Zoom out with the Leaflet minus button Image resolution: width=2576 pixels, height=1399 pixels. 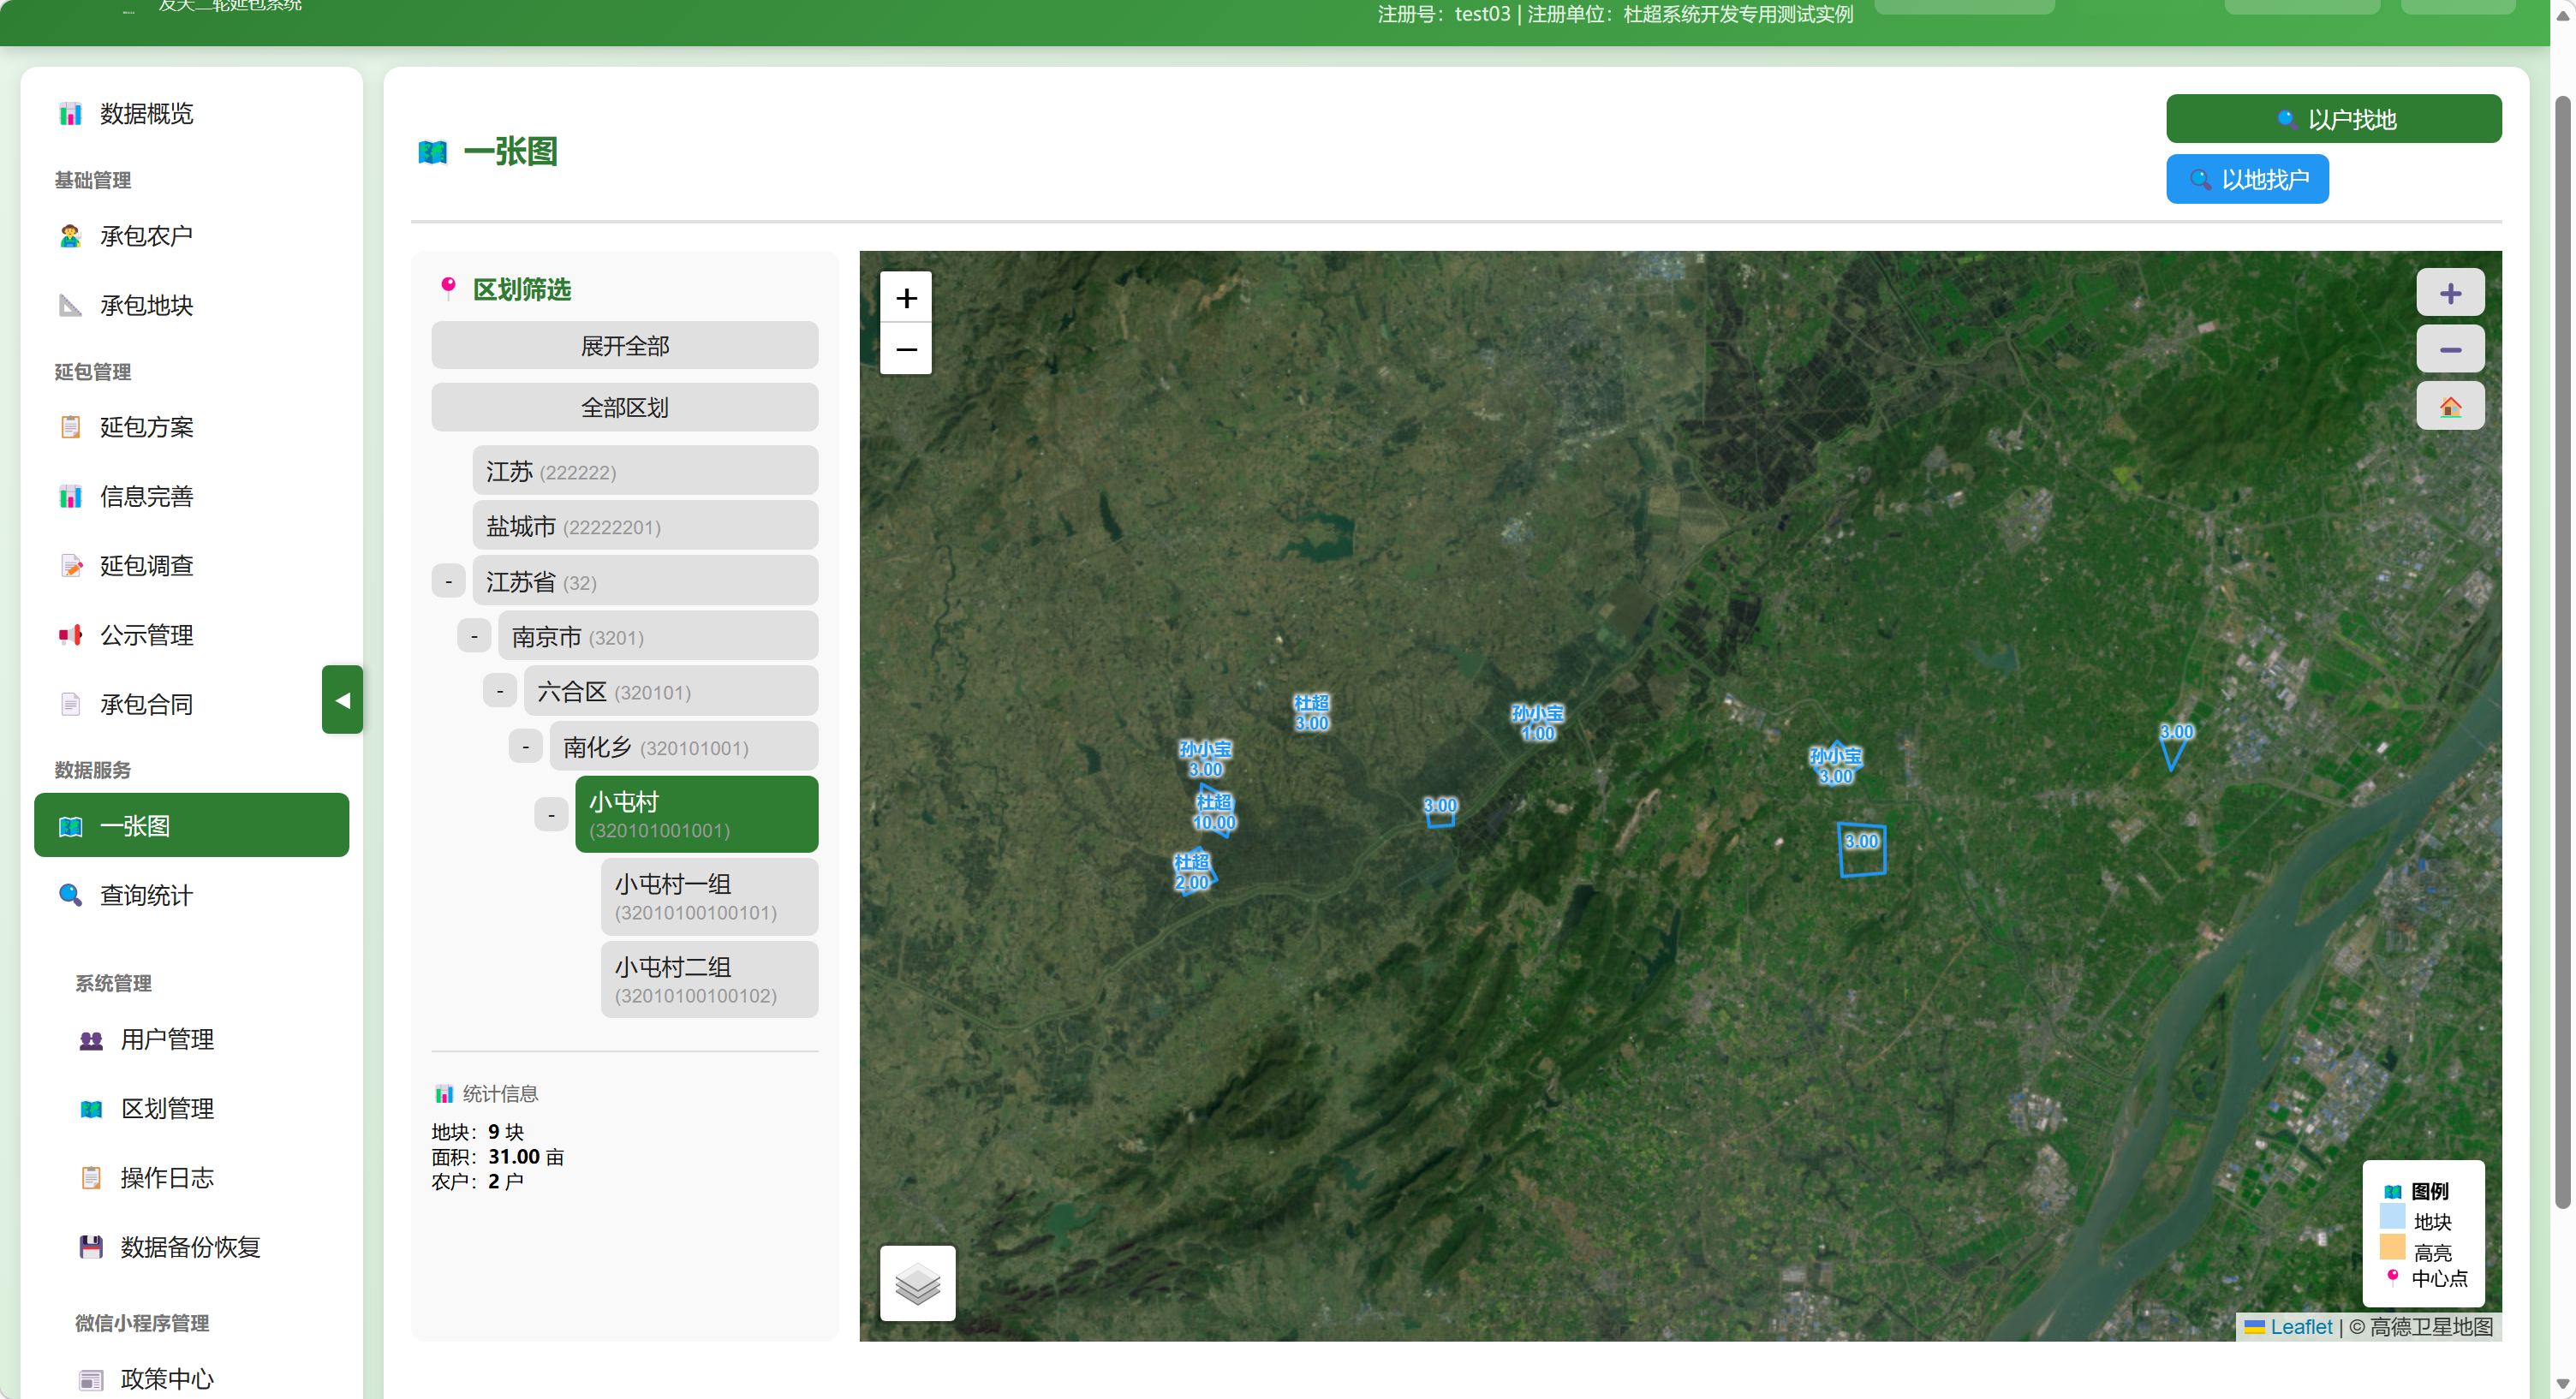click(x=906, y=349)
